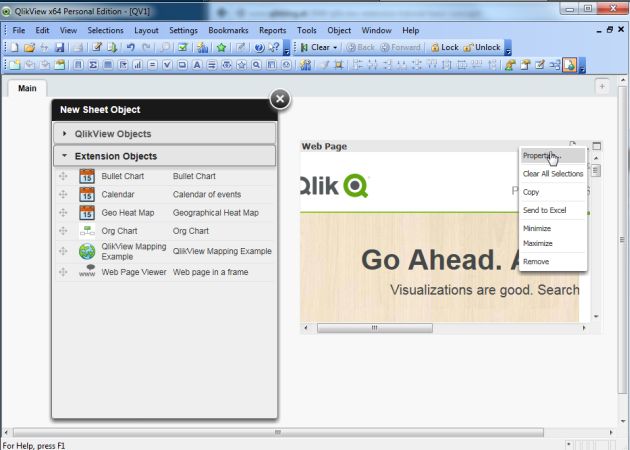The image size is (630, 450).
Task: Open the Tools menu
Action: click(307, 31)
